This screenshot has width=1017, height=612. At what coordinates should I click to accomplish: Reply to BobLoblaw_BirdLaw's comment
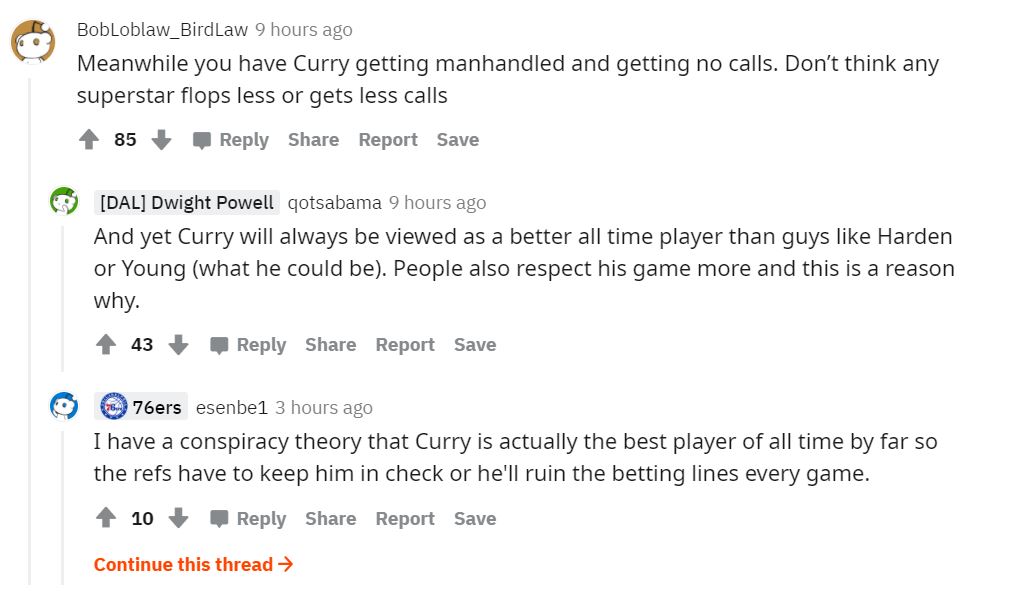(x=231, y=140)
